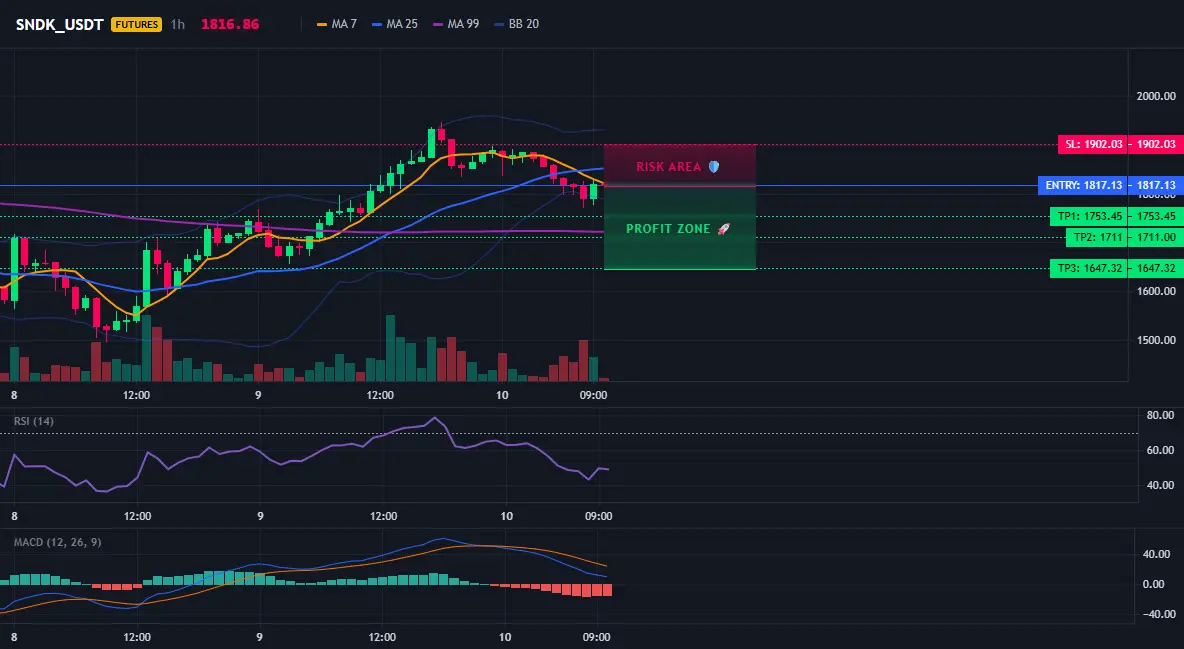
Task: Click the green PROFIT ZONE rectangle
Action: tap(680, 228)
